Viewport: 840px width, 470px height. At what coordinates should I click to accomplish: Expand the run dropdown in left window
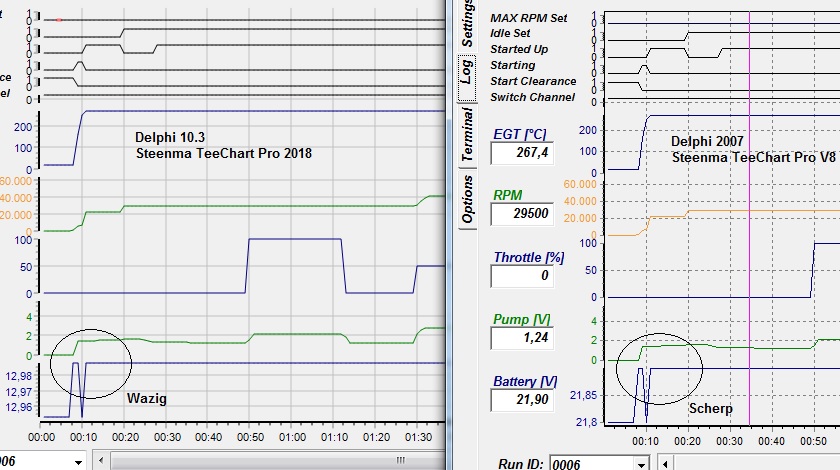pyautogui.click(x=78, y=462)
